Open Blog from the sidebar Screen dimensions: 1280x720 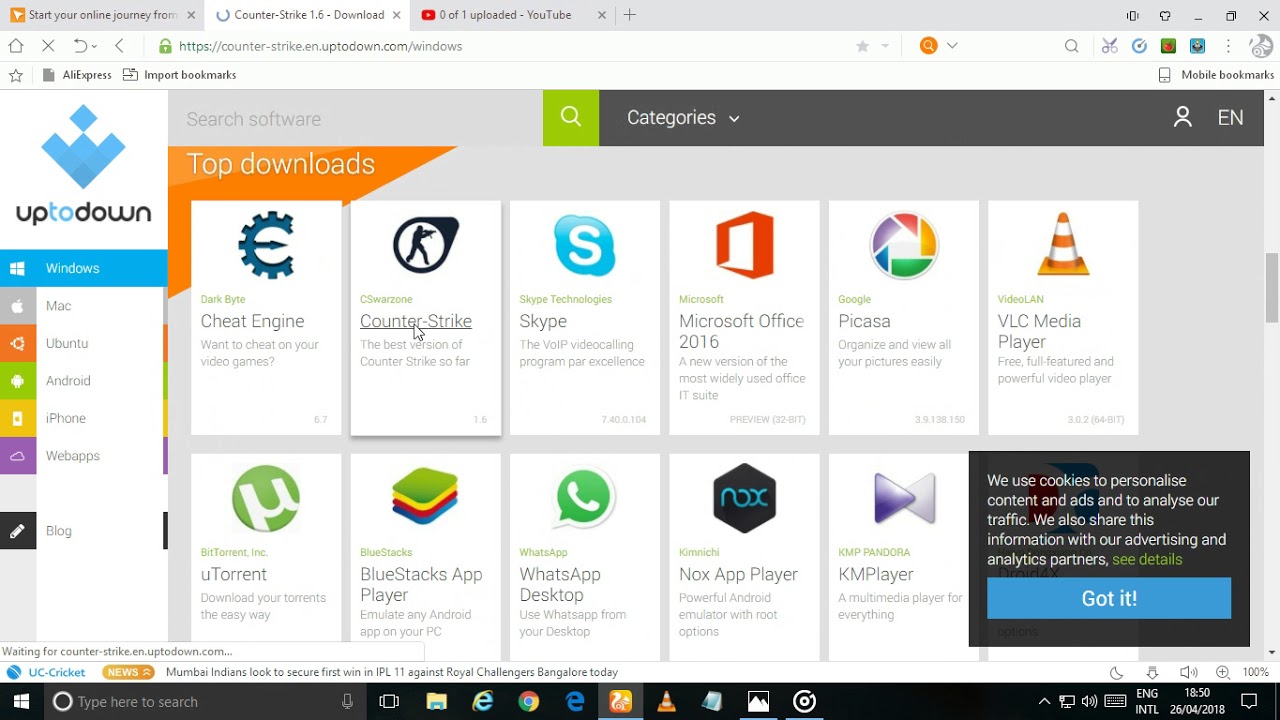(x=82, y=531)
